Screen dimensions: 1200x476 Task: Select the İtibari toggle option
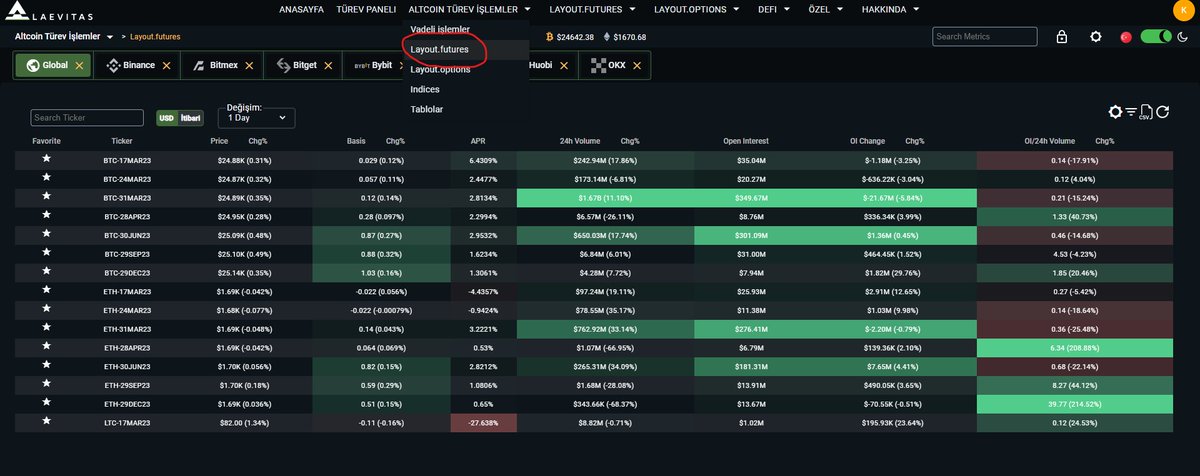point(190,118)
